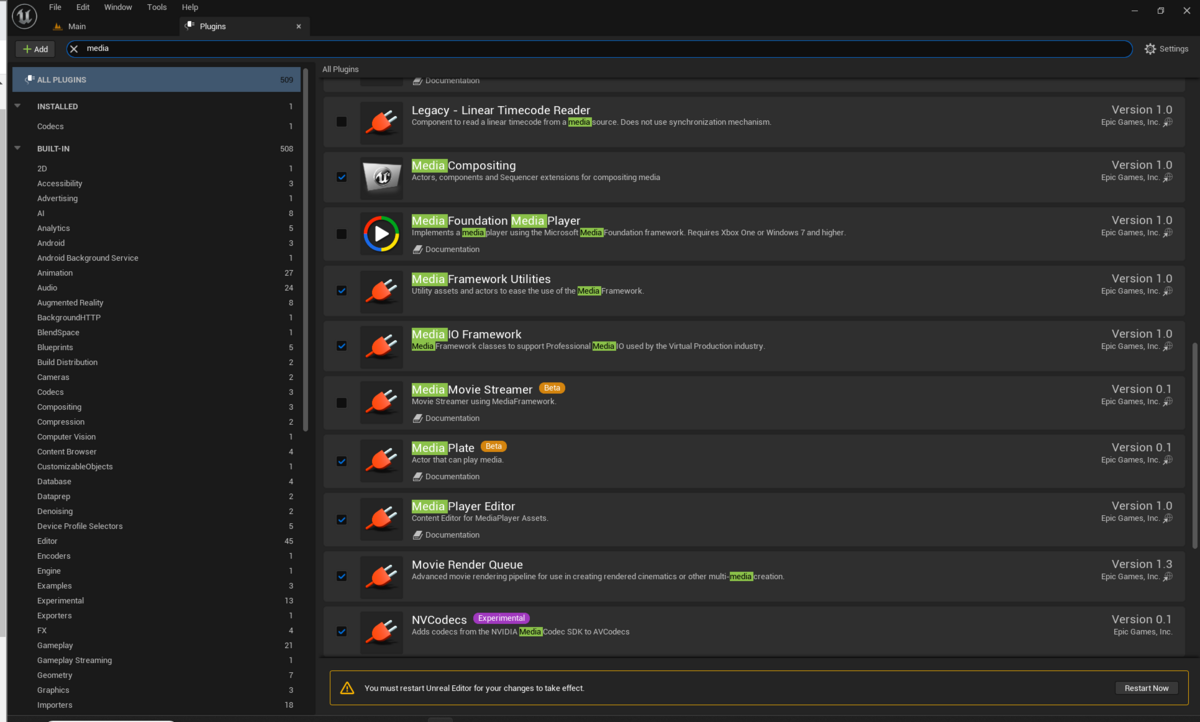1200x722 pixels.
Task: Open the File menu
Action: pos(55,7)
